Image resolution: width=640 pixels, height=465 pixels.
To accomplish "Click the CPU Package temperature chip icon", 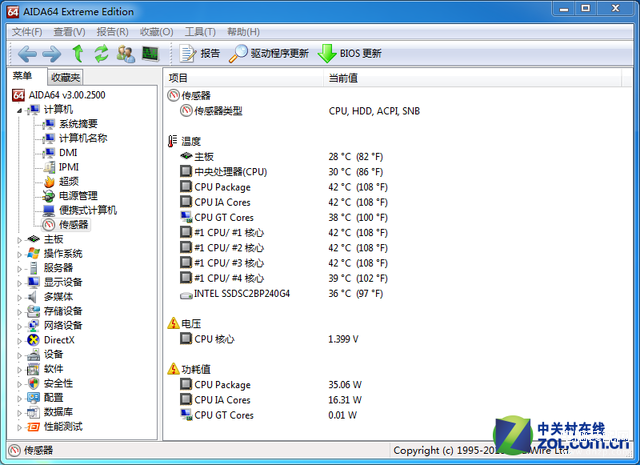I will tap(186, 187).
